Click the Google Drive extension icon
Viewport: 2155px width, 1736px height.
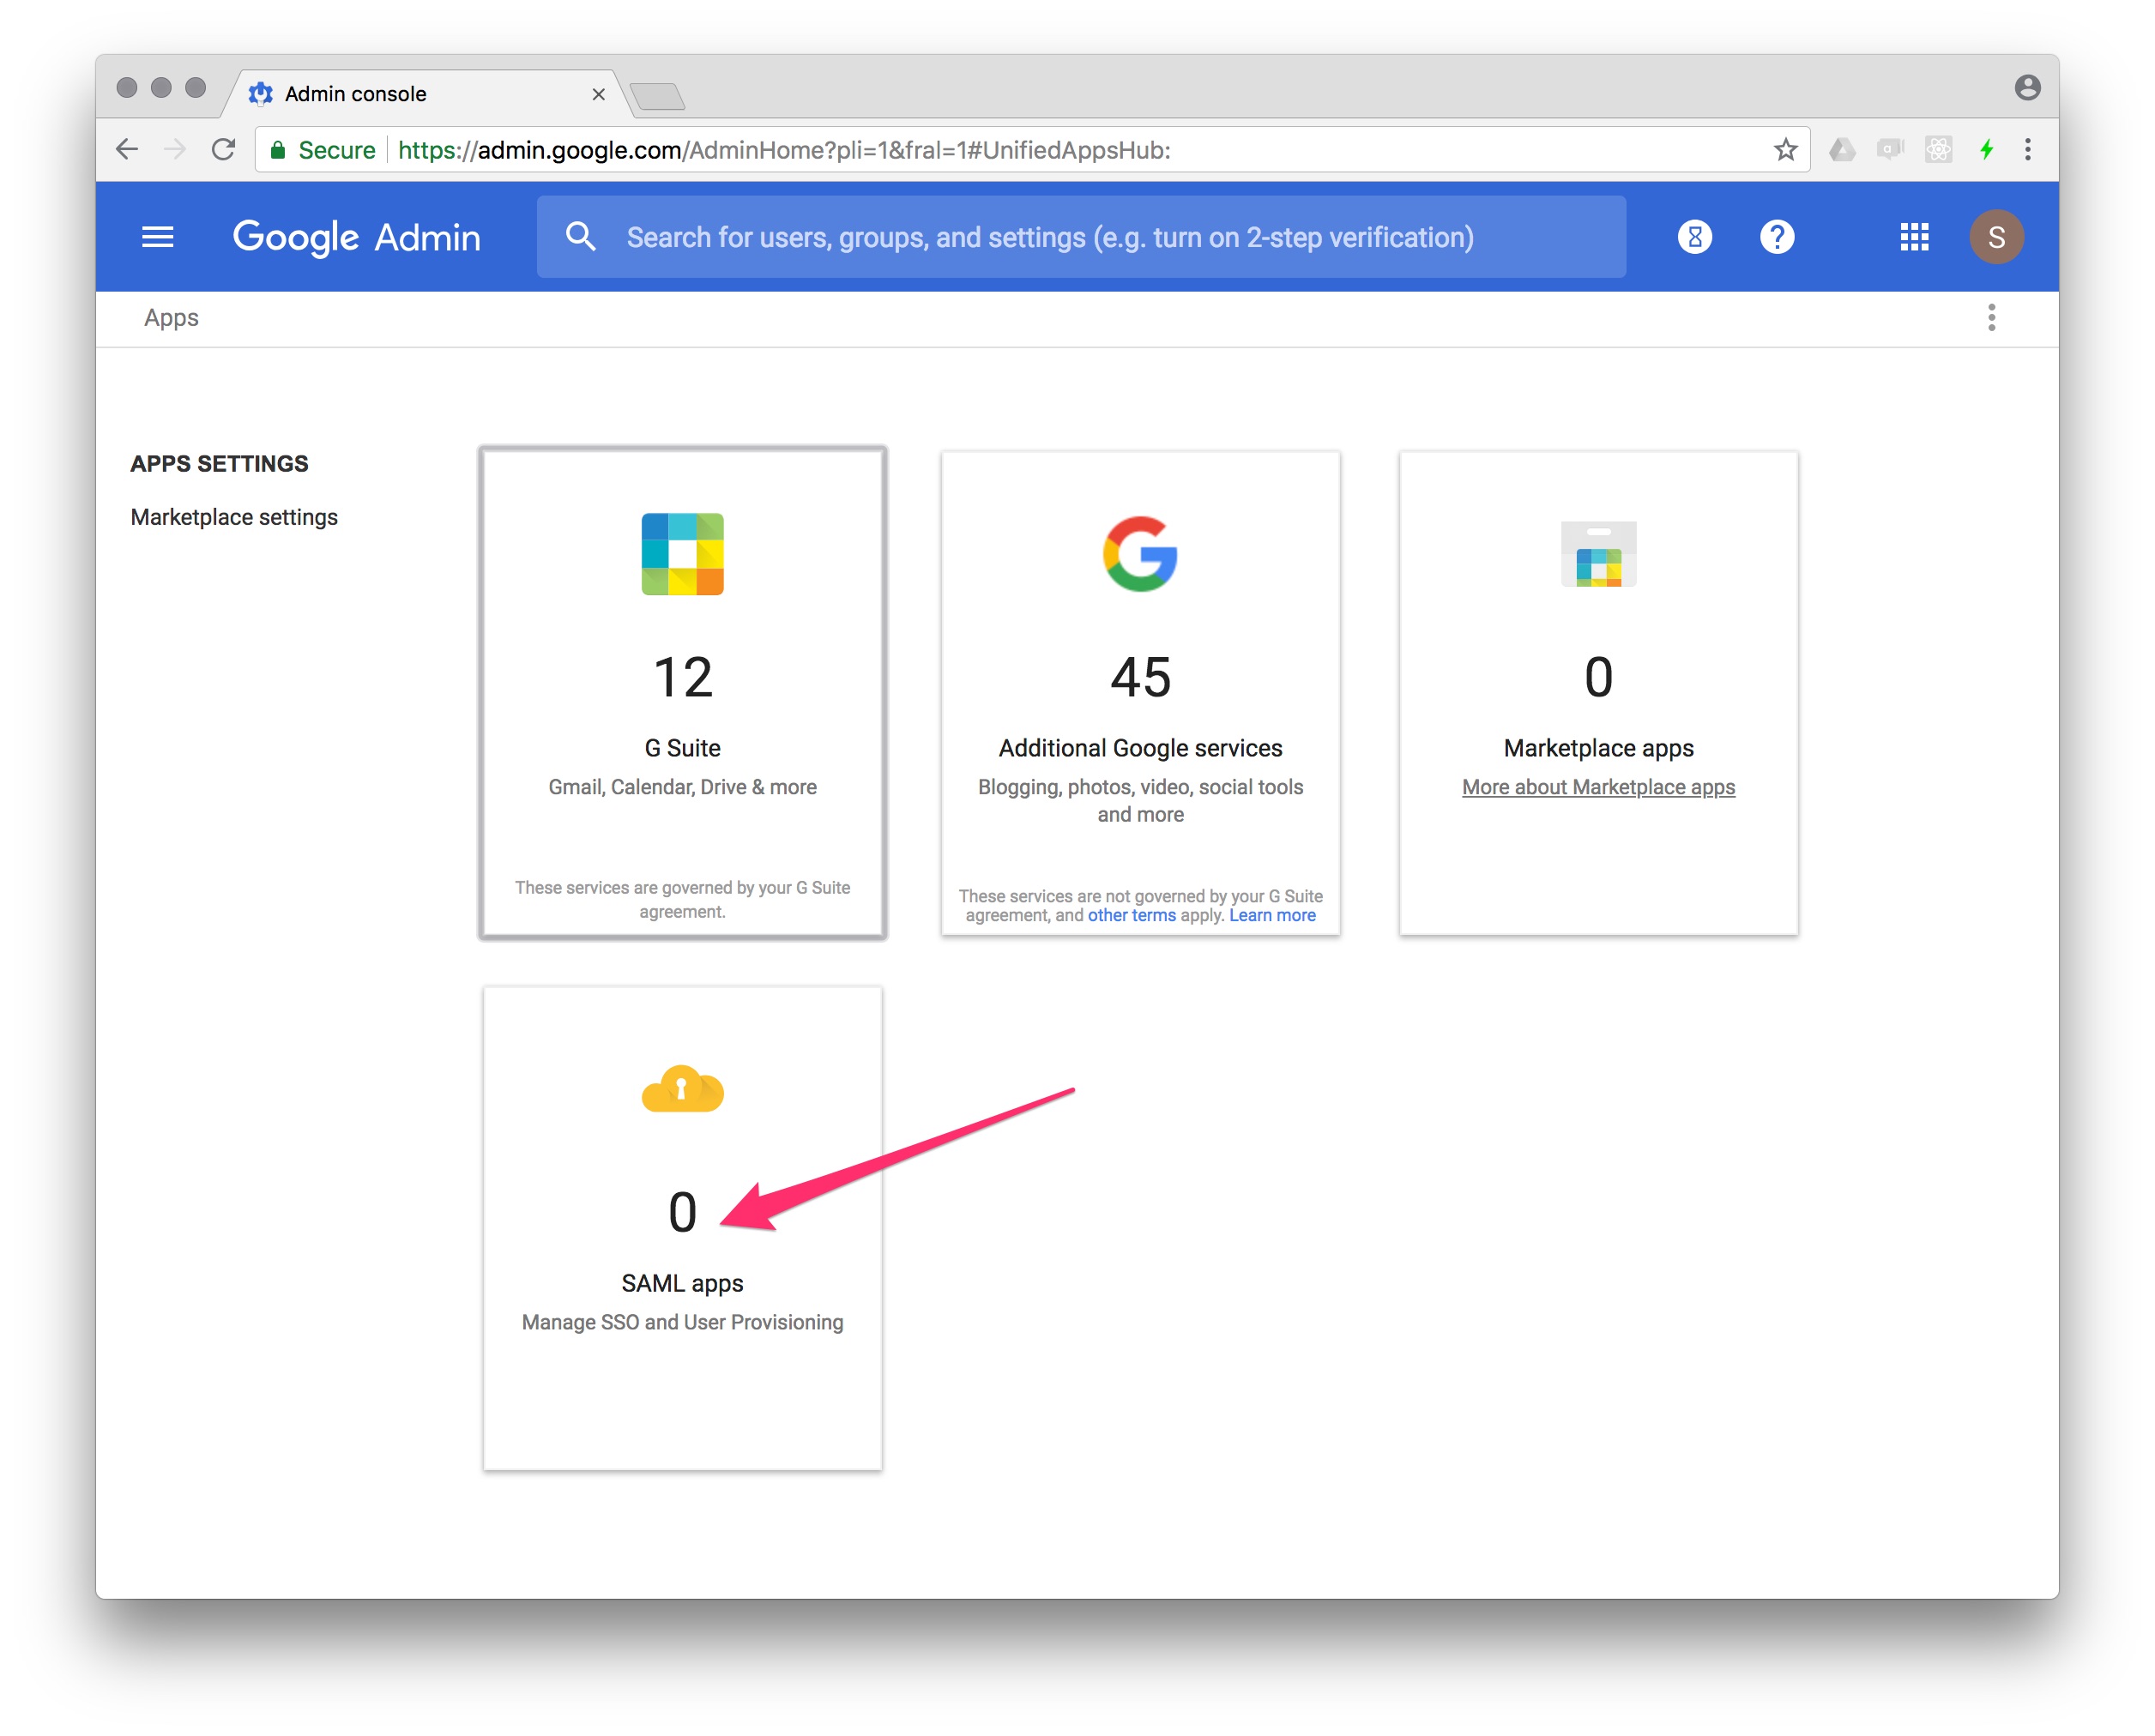pyautogui.click(x=1841, y=150)
